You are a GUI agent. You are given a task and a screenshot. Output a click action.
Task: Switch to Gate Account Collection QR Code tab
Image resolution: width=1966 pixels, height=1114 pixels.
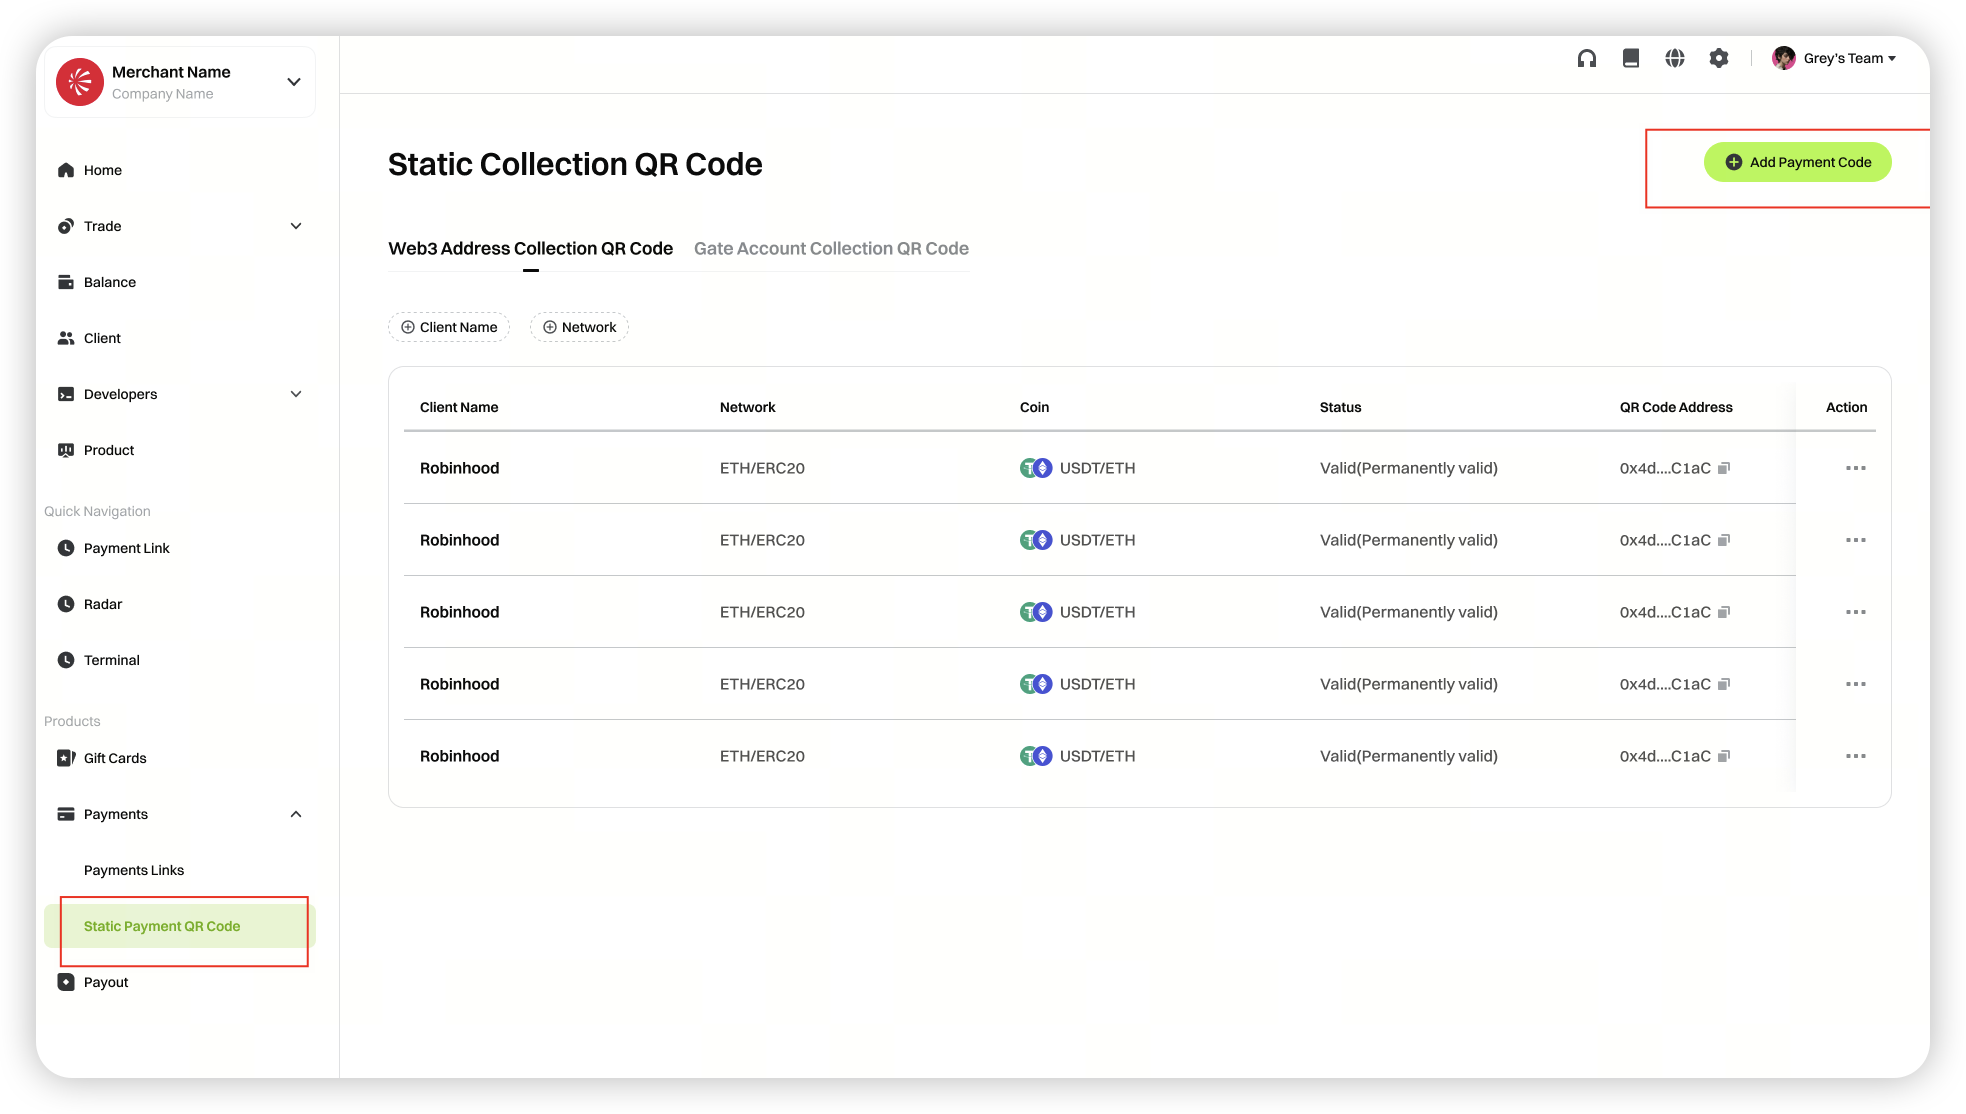point(831,248)
